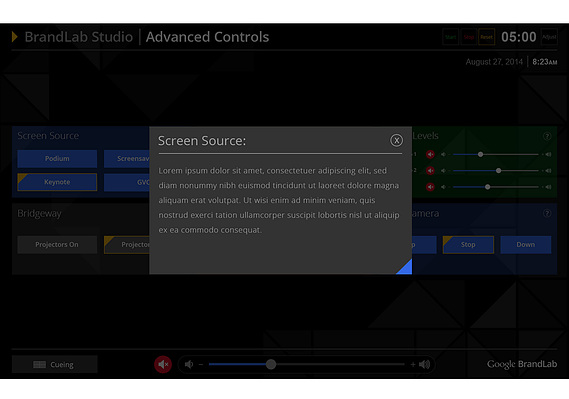Open the Cueing panel
This screenshot has width=569, height=399.
[x=54, y=364]
